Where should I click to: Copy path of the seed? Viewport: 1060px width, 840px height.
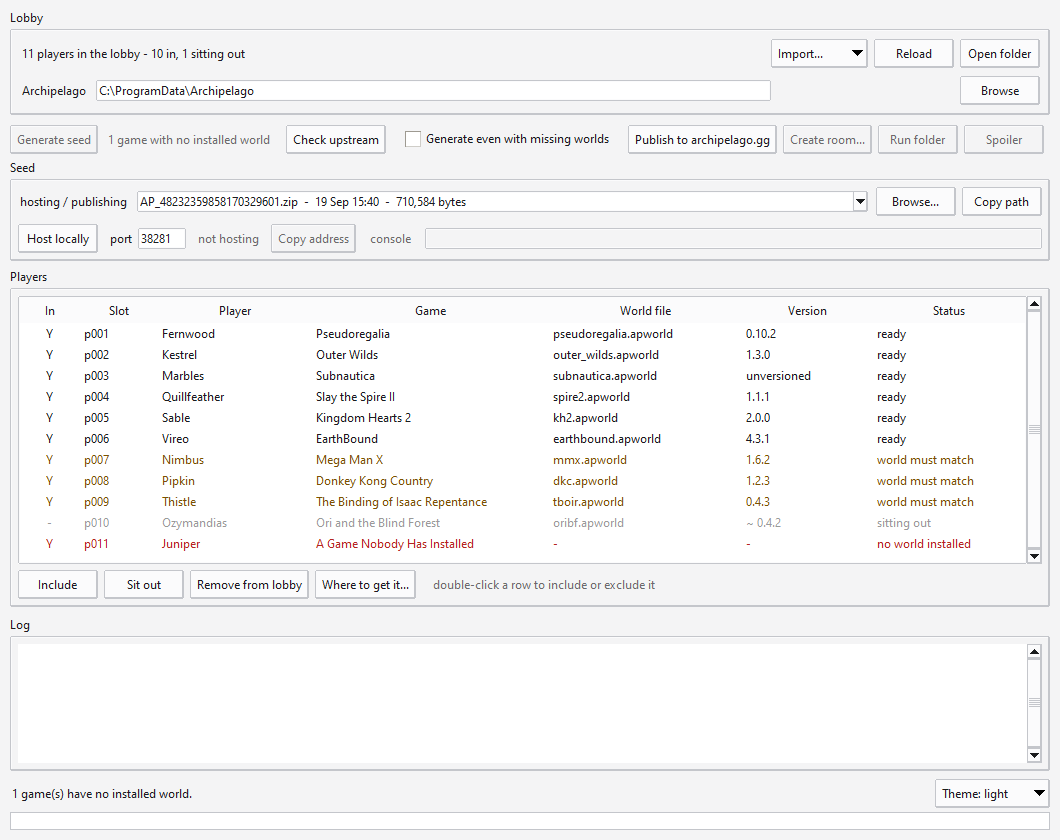(x=1001, y=201)
